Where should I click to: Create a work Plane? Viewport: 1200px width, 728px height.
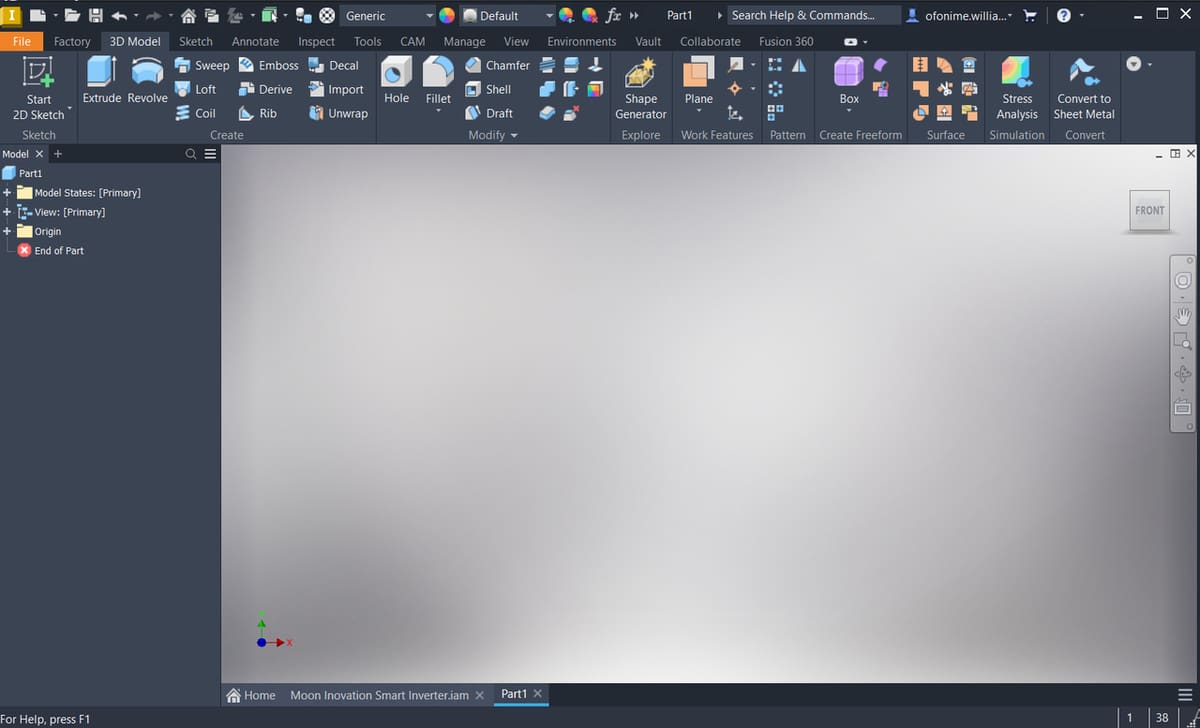pyautogui.click(x=699, y=80)
